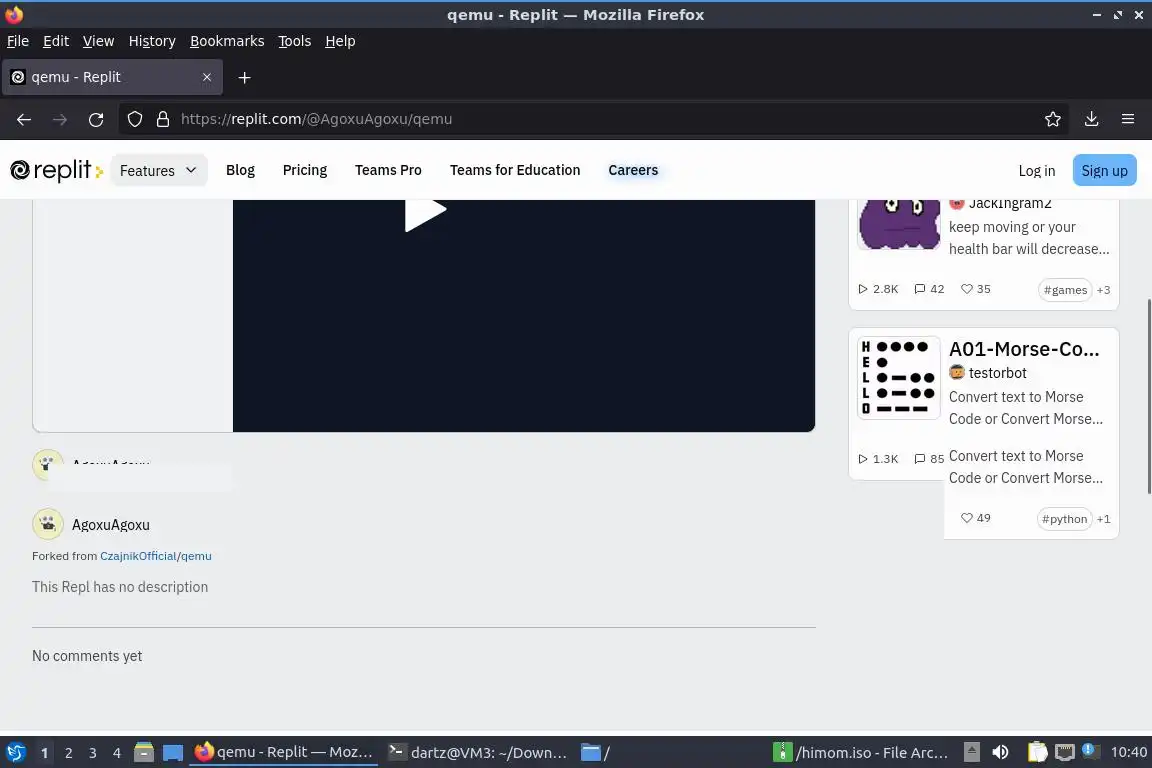
Task: Close the qemu - Replit tab
Action: [207, 77]
